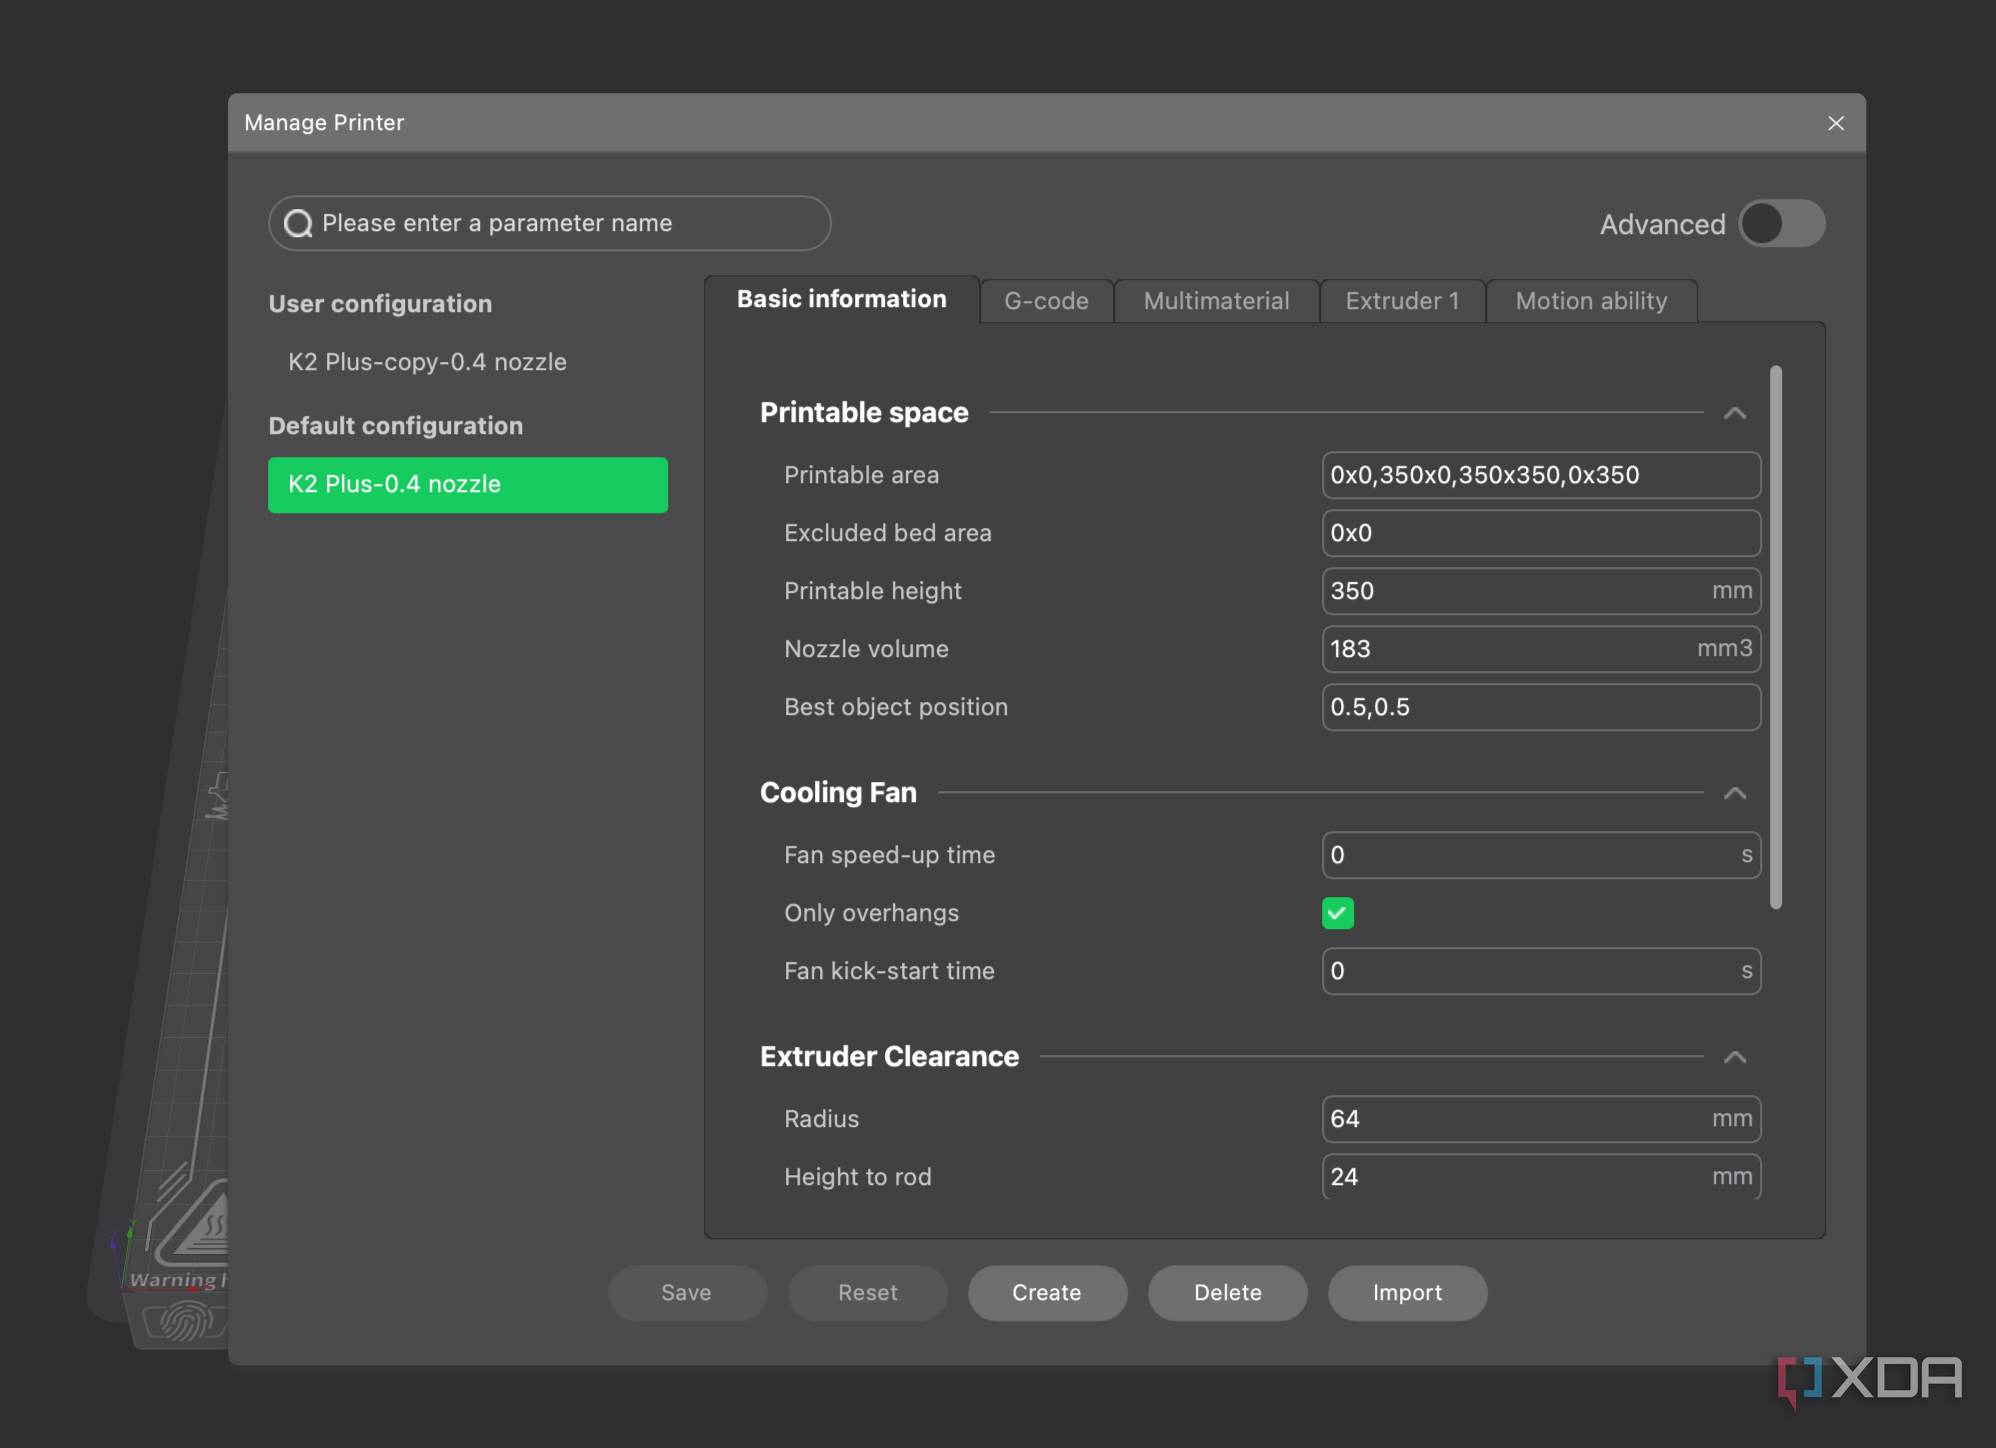
Task: Click the Printable space heading
Action: pyautogui.click(x=864, y=413)
